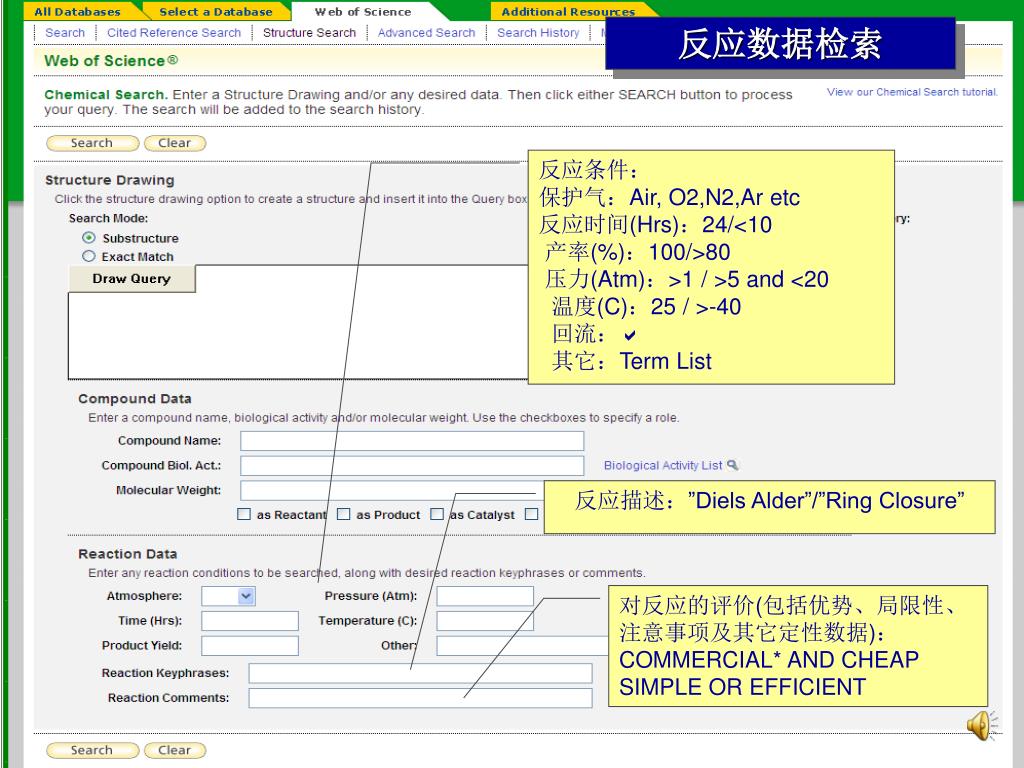
Task: Open the Select a Database tab
Action: pyautogui.click(x=216, y=11)
